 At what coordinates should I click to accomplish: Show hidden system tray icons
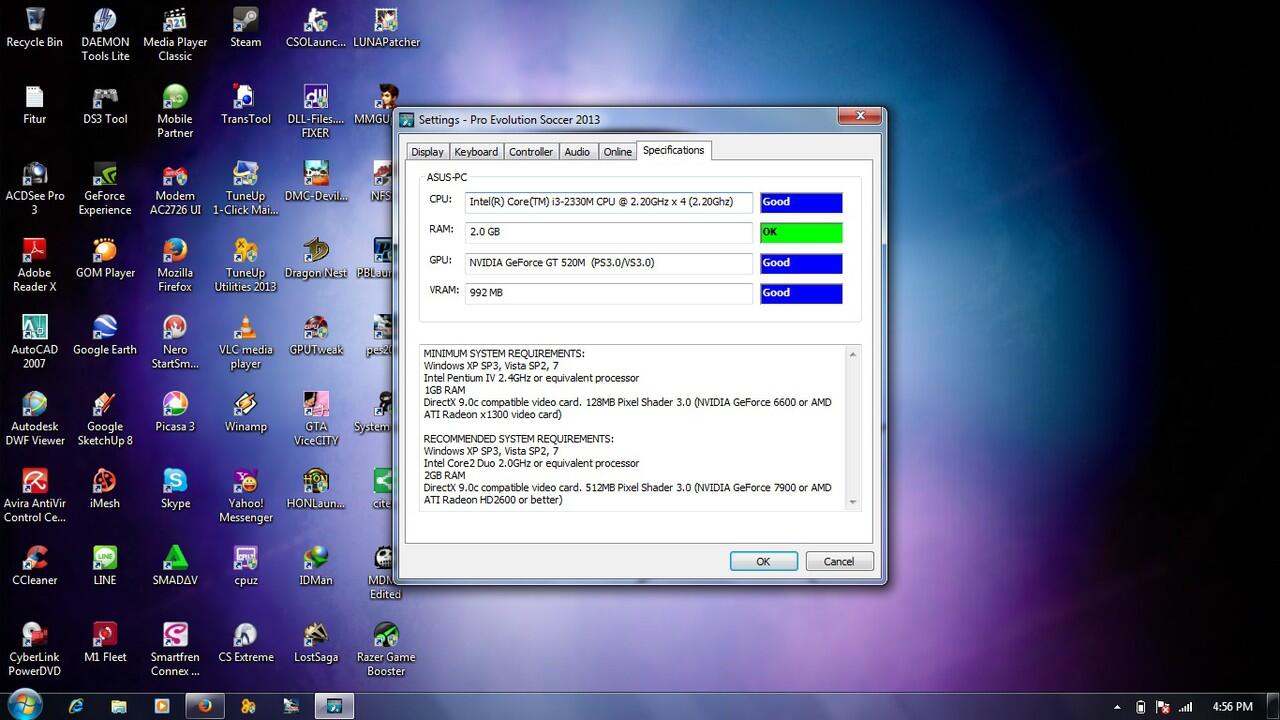pos(1117,707)
